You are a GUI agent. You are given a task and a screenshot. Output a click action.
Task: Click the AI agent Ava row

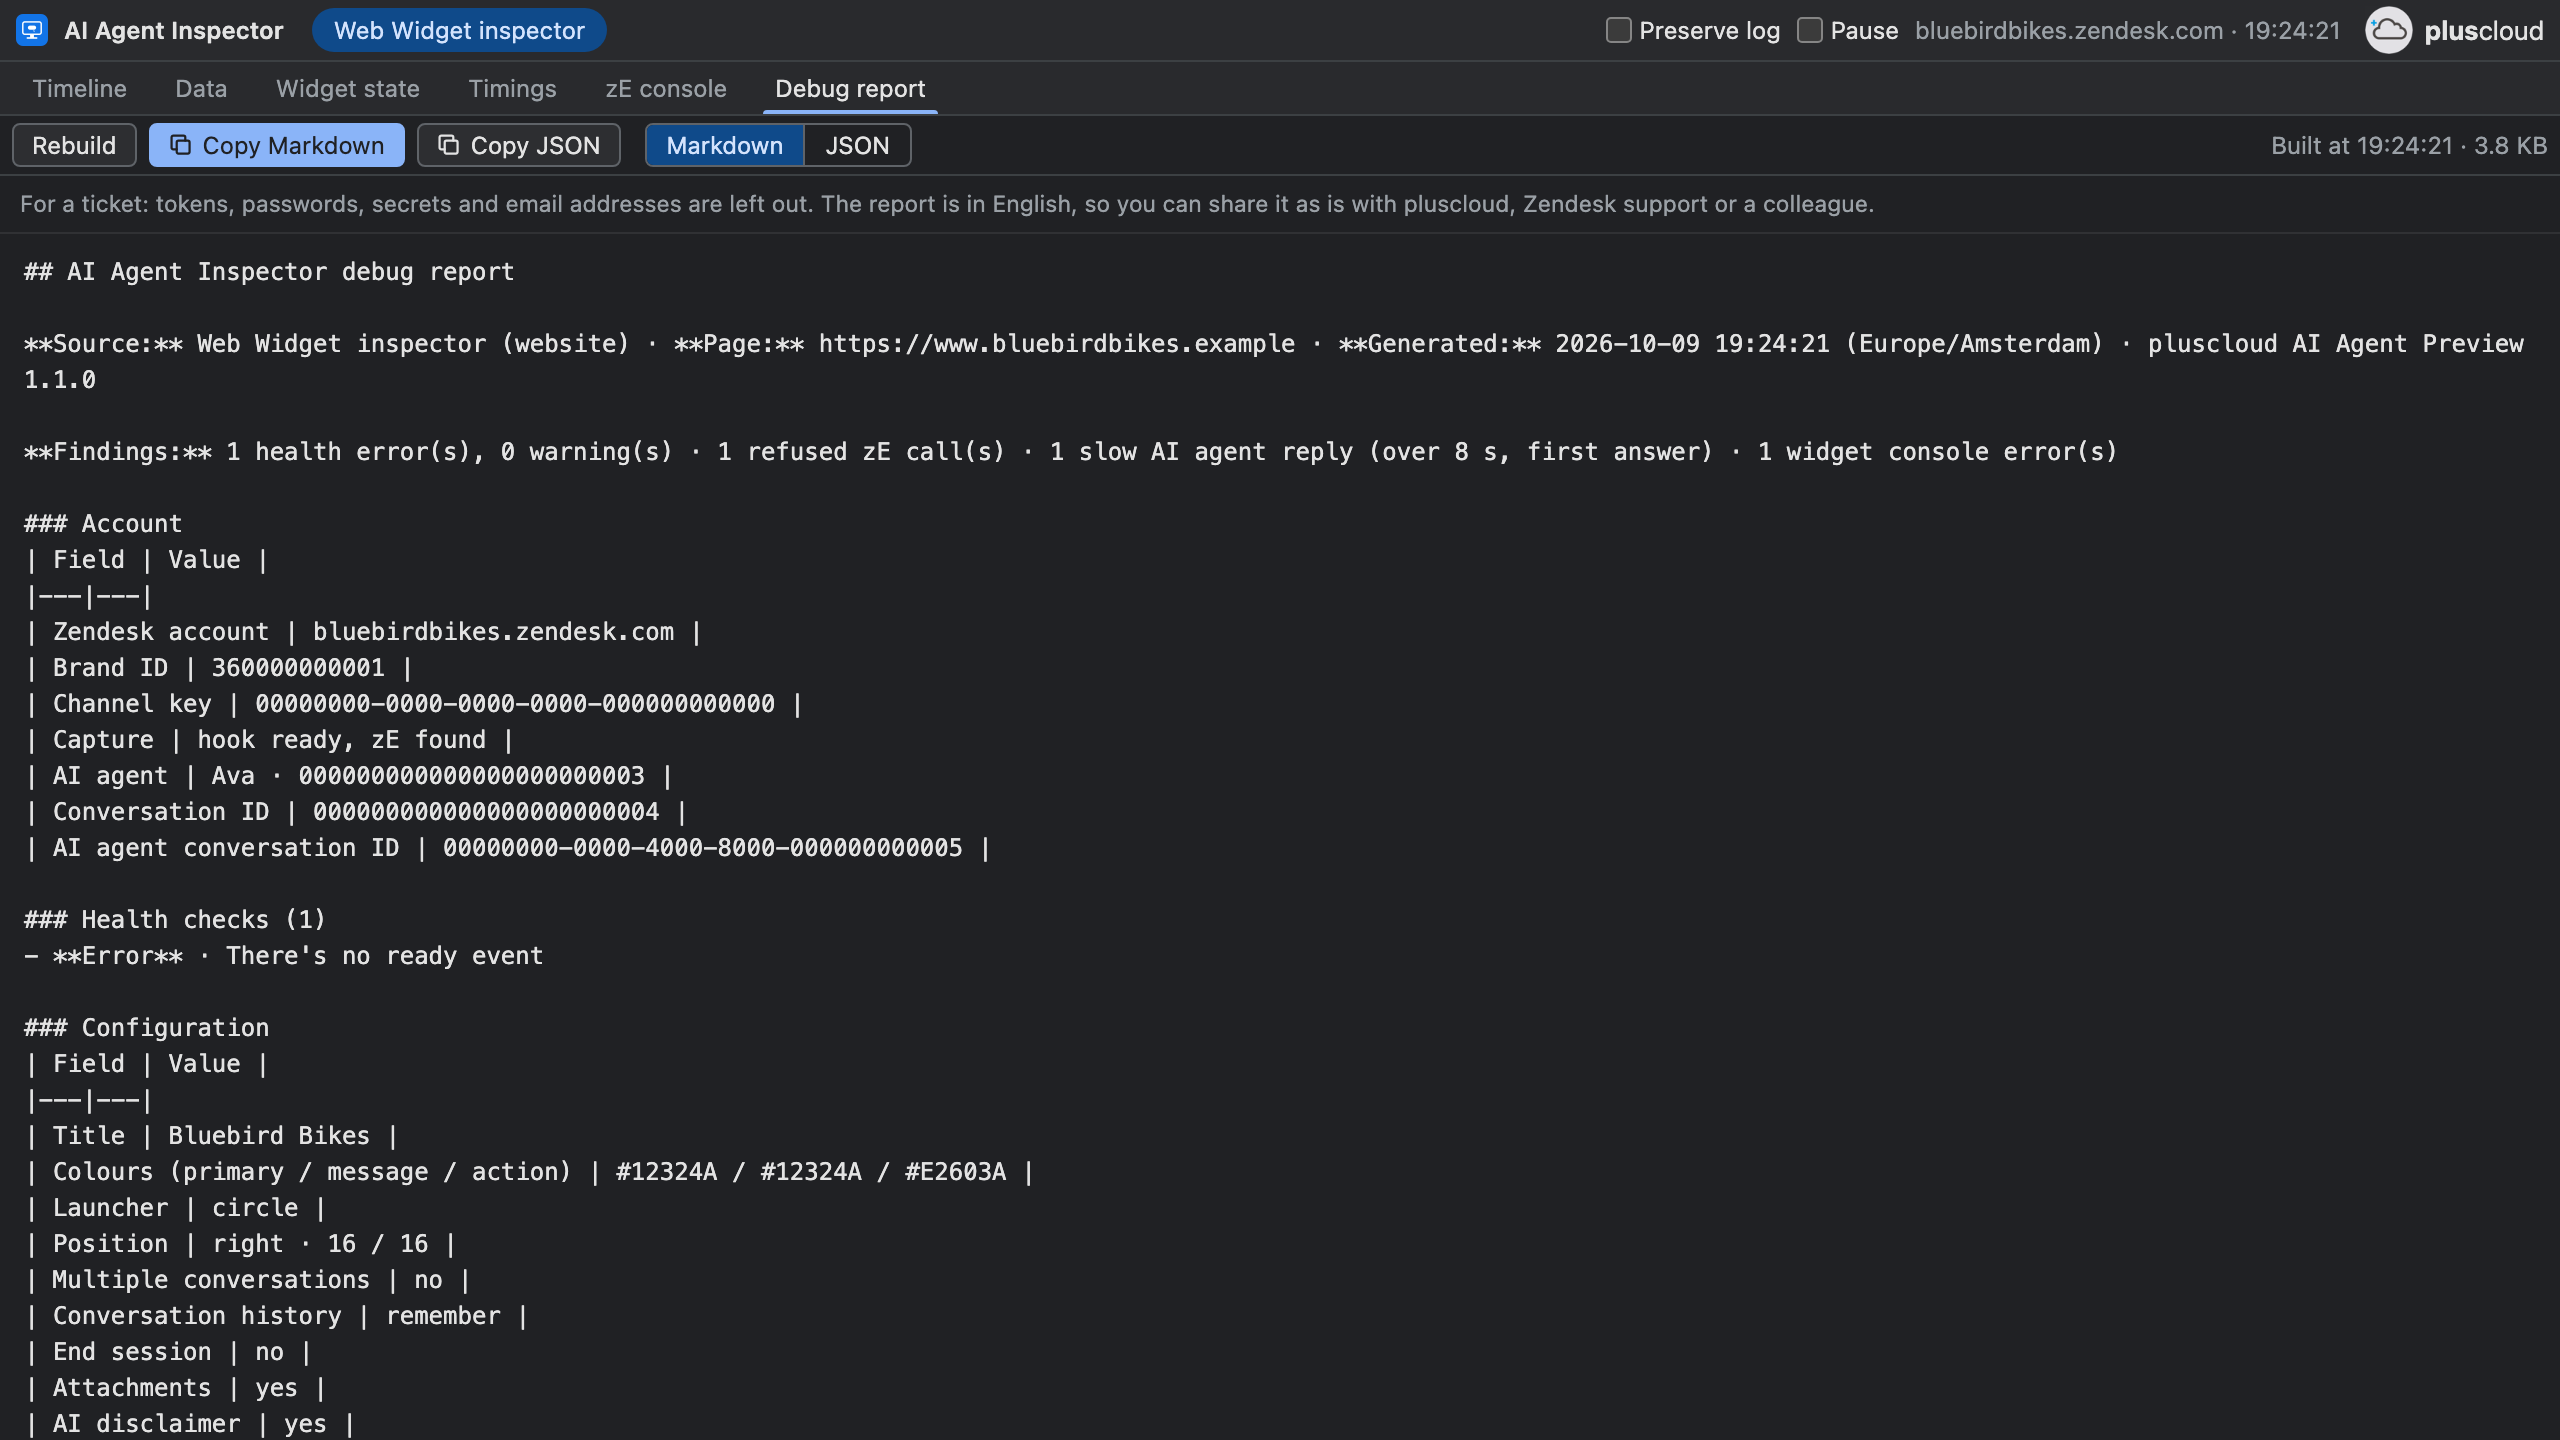point(349,776)
